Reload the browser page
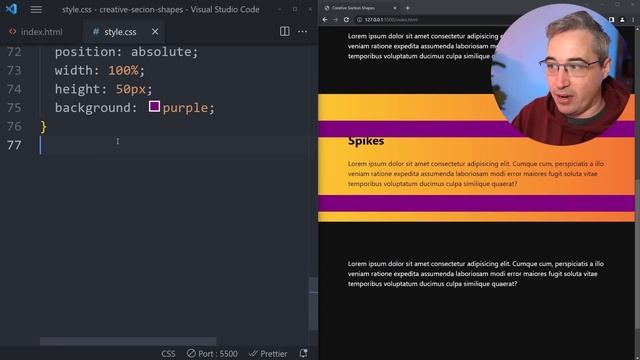The image size is (640, 360). 346,20
